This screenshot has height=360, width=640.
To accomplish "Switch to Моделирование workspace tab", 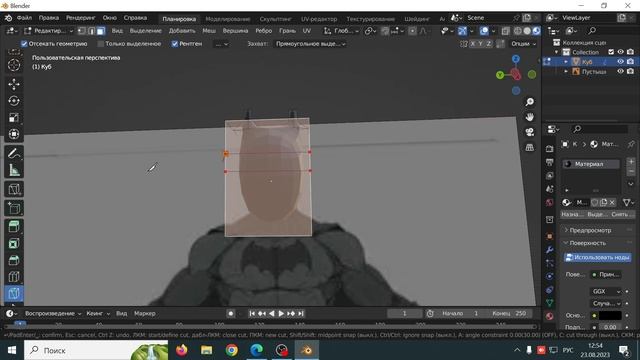I will pos(228,19).
